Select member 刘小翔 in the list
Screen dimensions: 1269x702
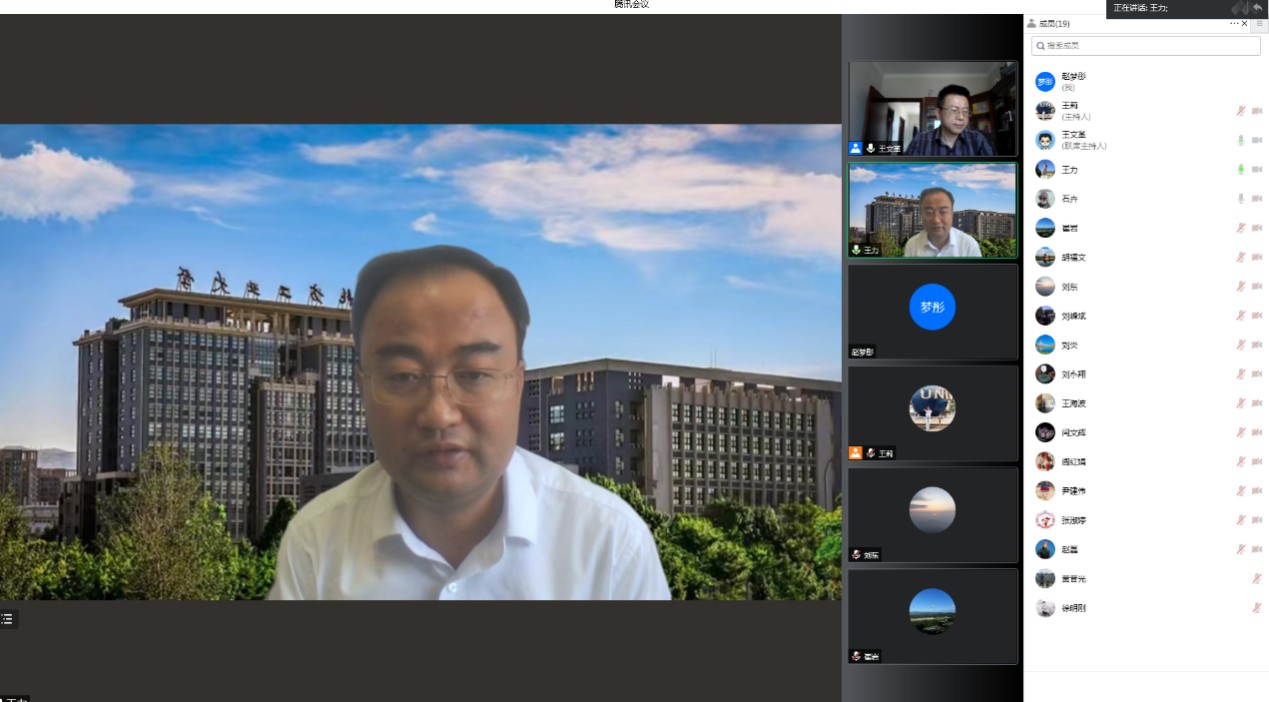pyautogui.click(x=1073, y=374)
